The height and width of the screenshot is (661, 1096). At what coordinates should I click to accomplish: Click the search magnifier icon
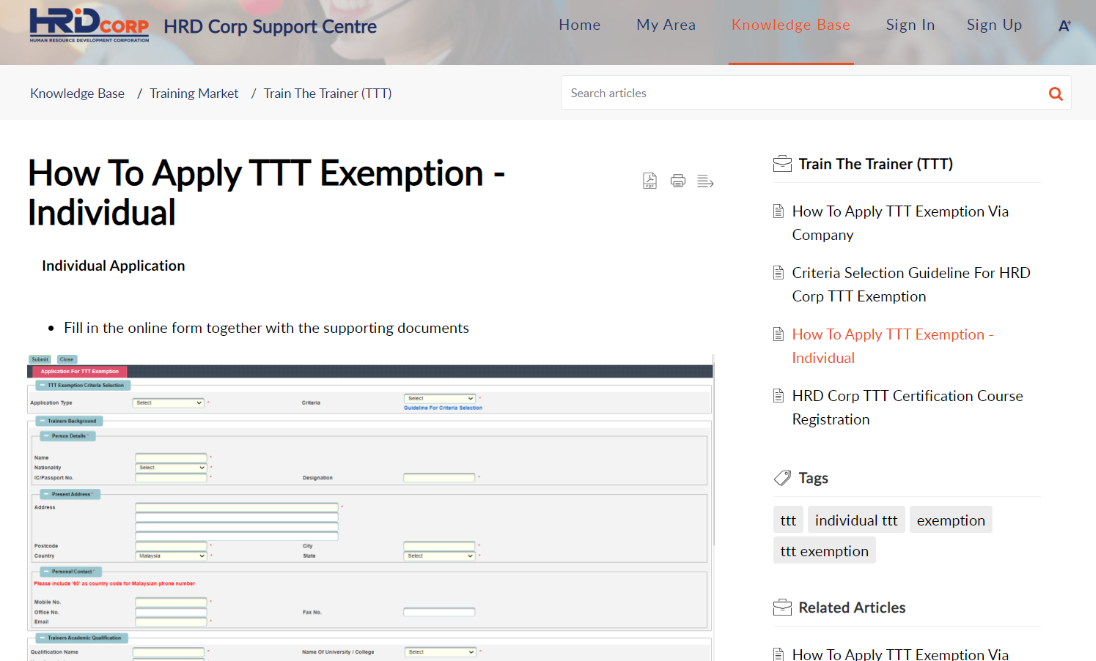pyautogui.click(x=1055, y=94)
